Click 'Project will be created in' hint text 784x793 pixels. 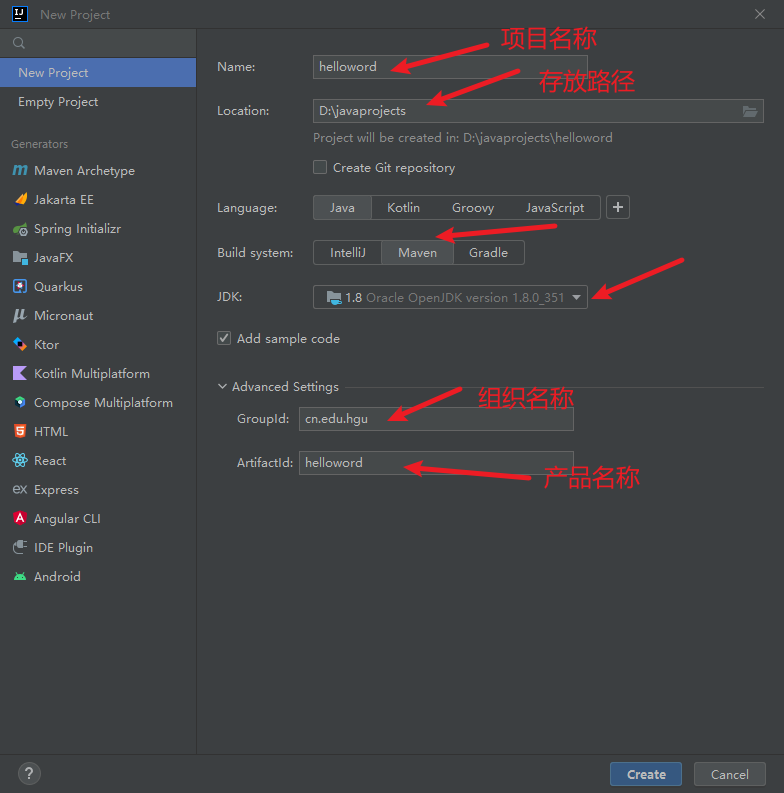click(462, 138)
